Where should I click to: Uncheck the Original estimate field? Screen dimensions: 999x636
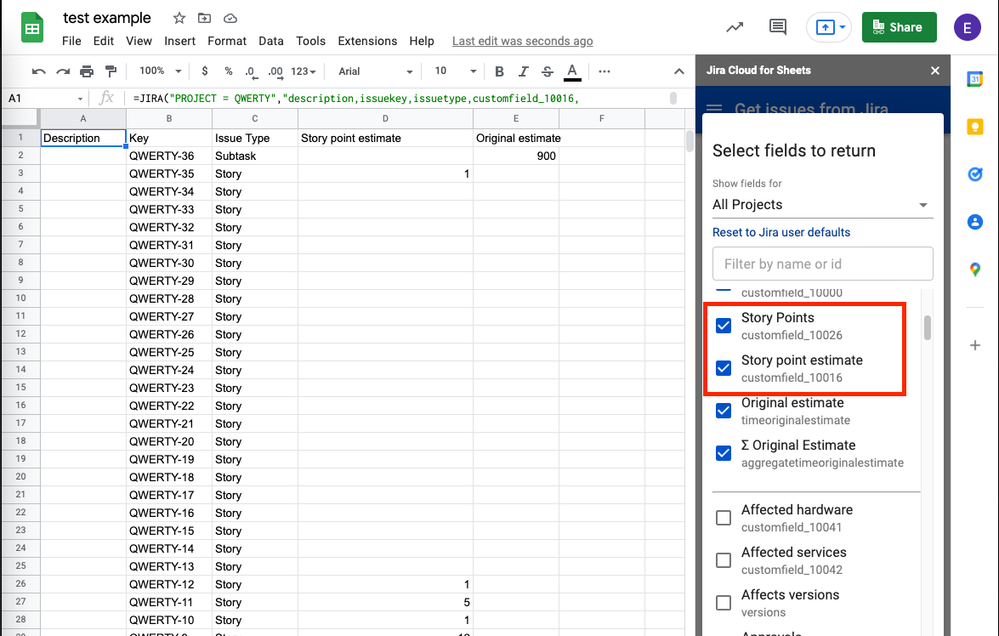click(723, 410)
